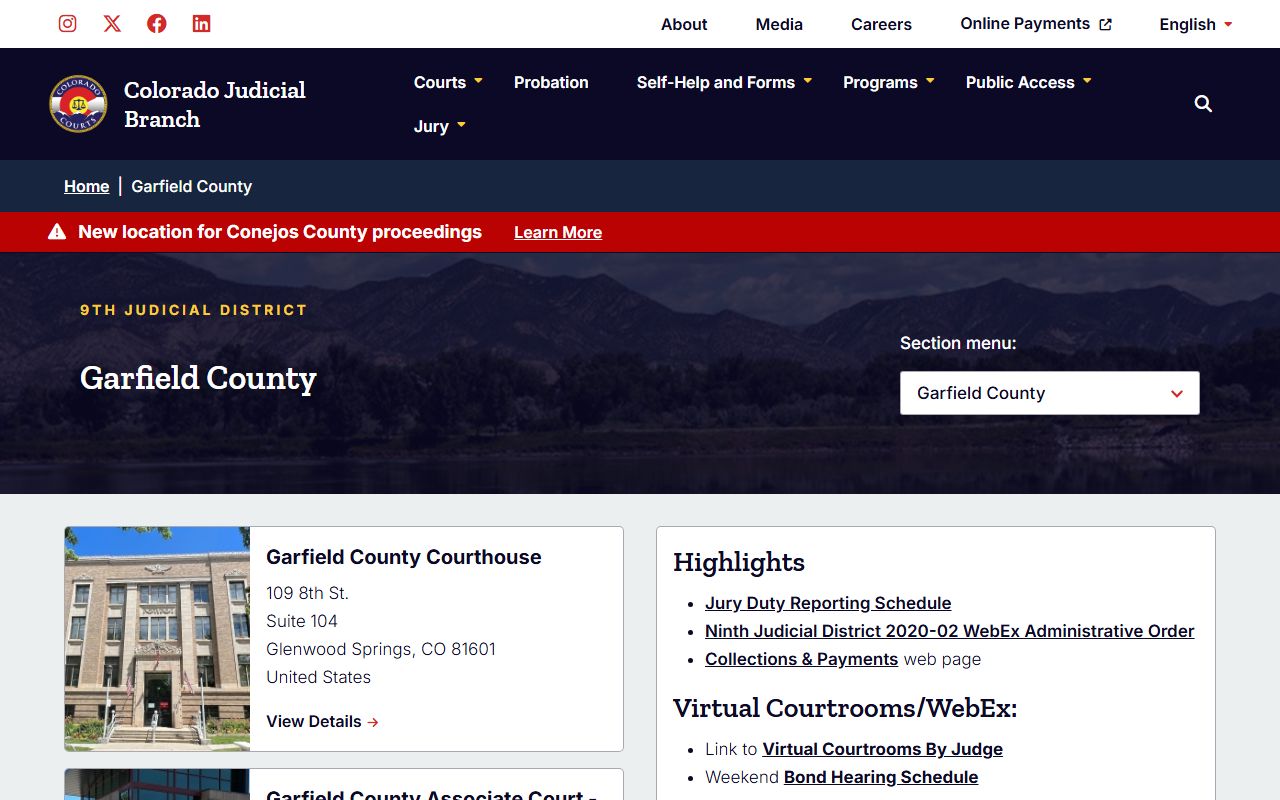Click the Garfield County Courthouse photo
The width and height of the screenshot is (1280, 800).
pyautogui.click(x=157, y=638)
